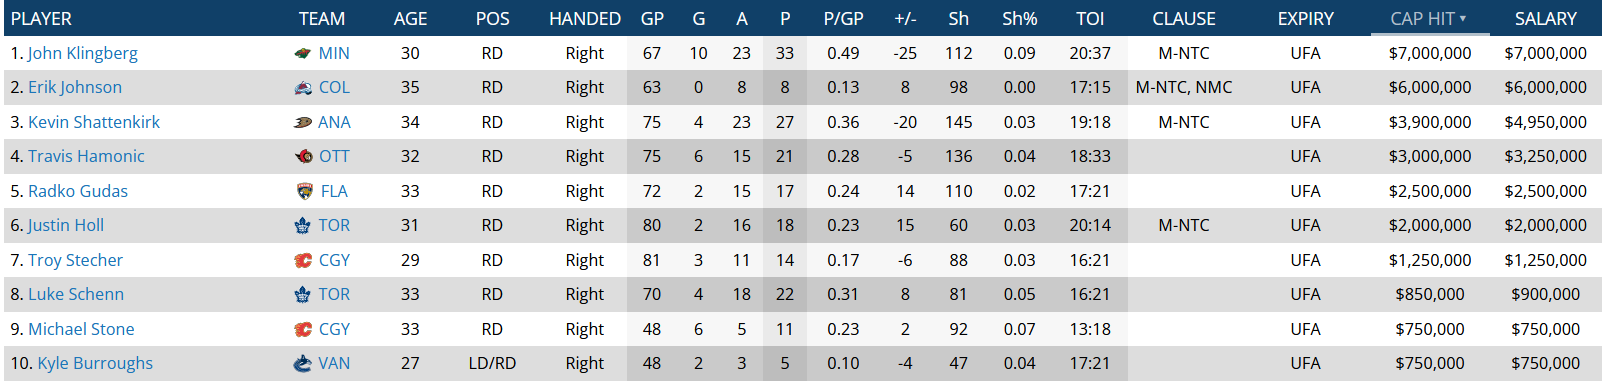The width and height of the screenshot is (1612, 388).
Task: Open Radko Gudas player profile
Action: (x=78, y=192)
